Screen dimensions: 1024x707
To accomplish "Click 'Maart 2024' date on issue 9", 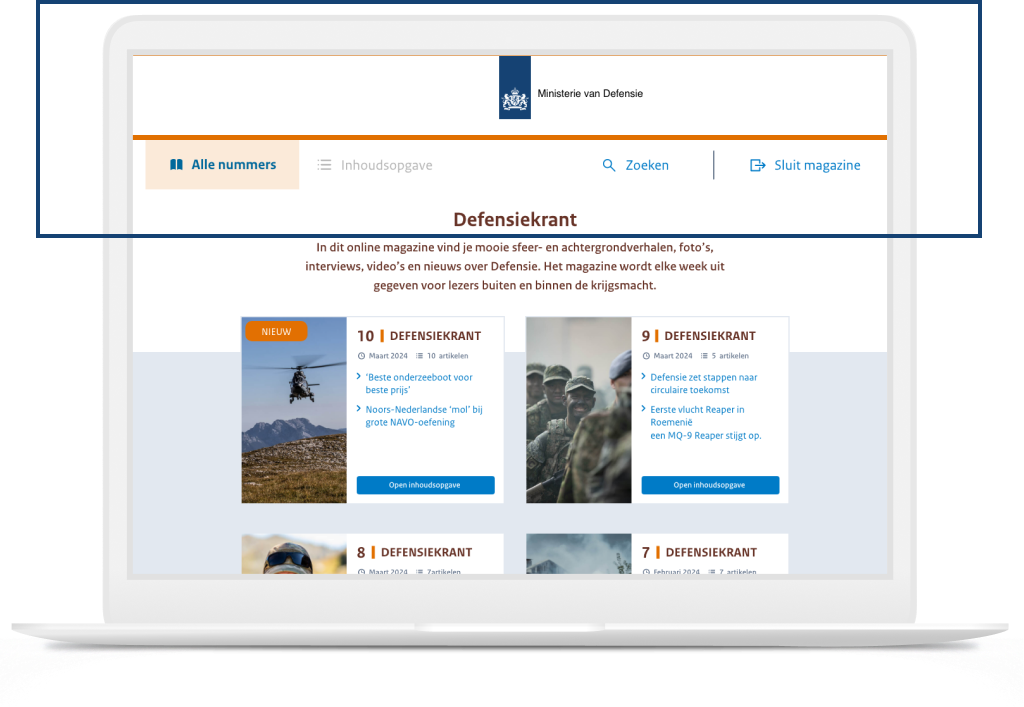I will tap(673, 356).
